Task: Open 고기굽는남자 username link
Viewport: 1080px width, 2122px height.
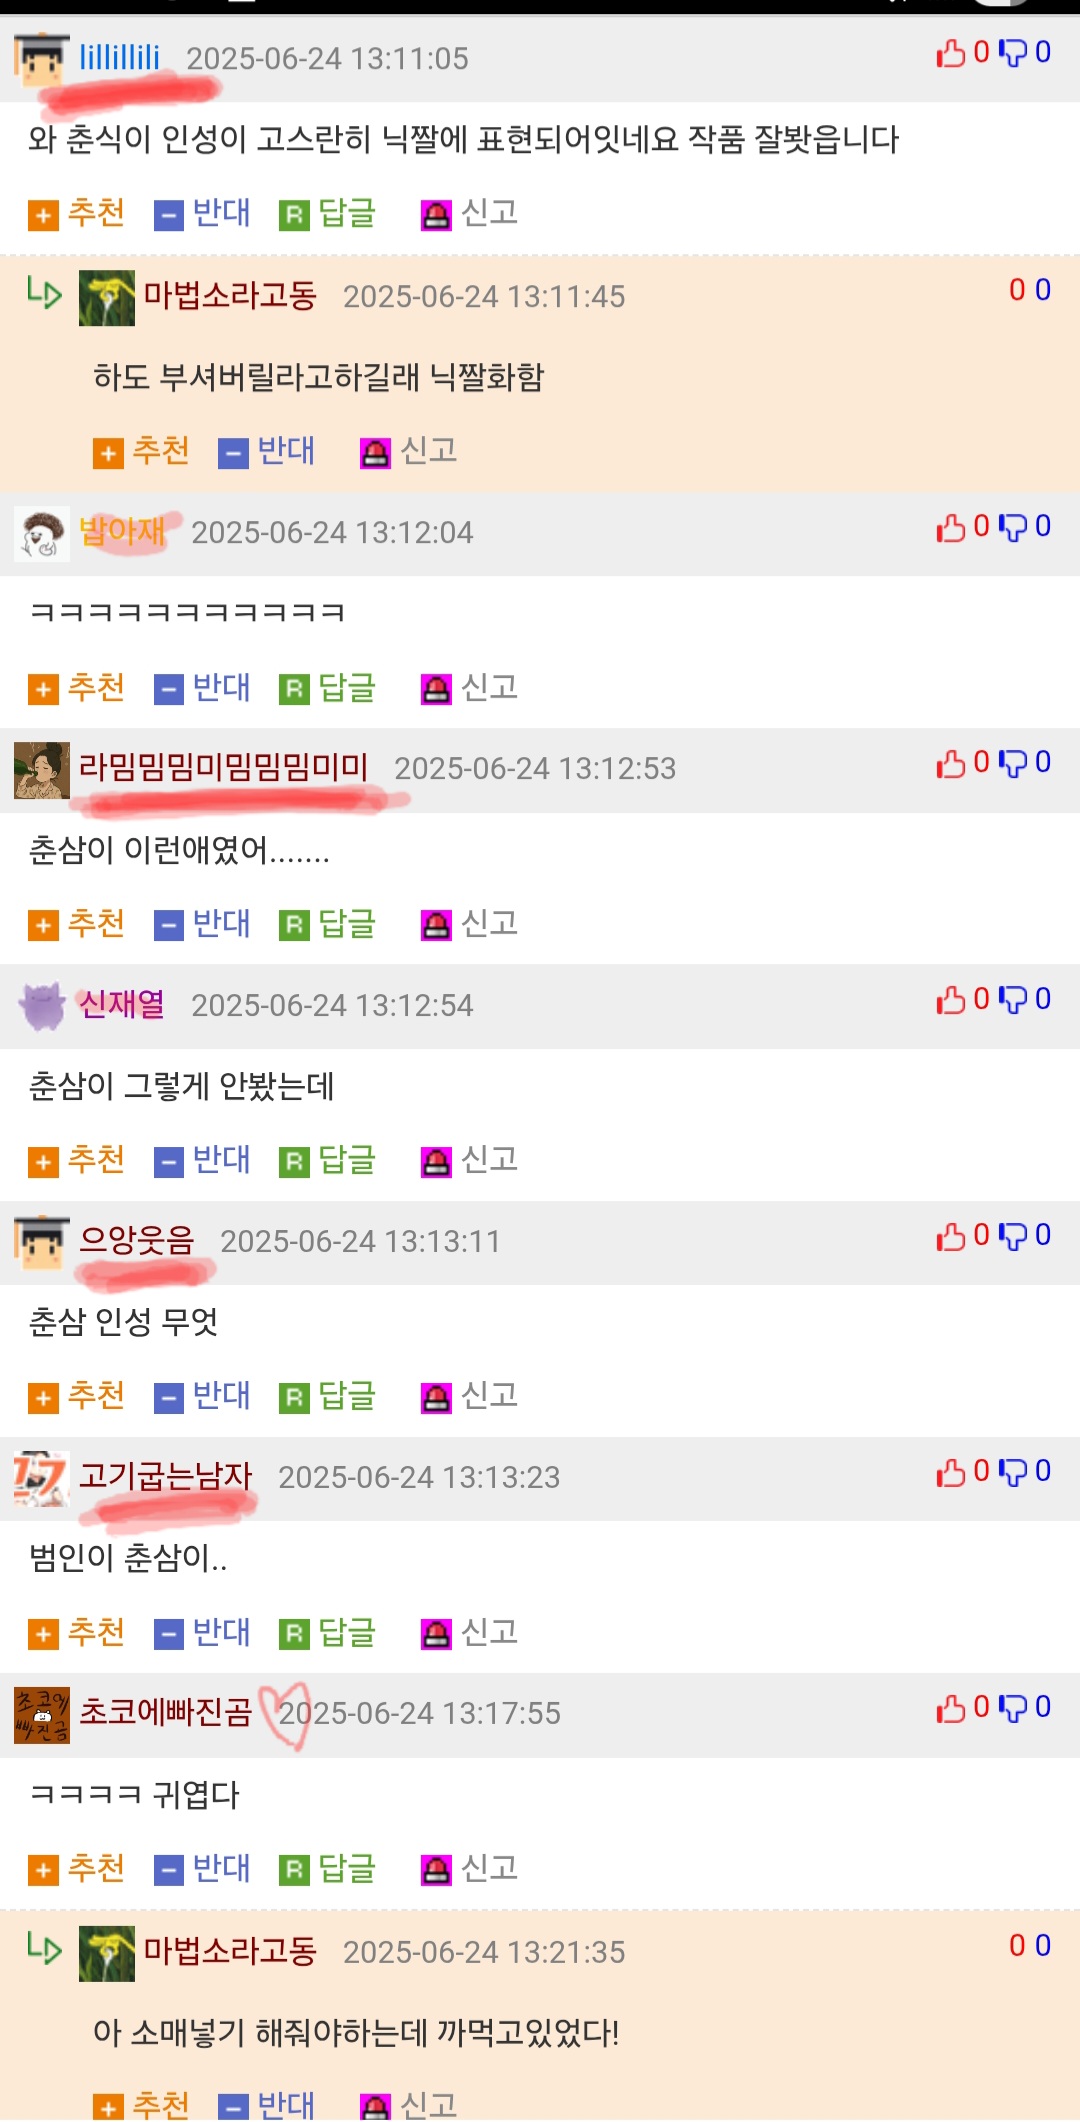Action: click(166, 1476)
